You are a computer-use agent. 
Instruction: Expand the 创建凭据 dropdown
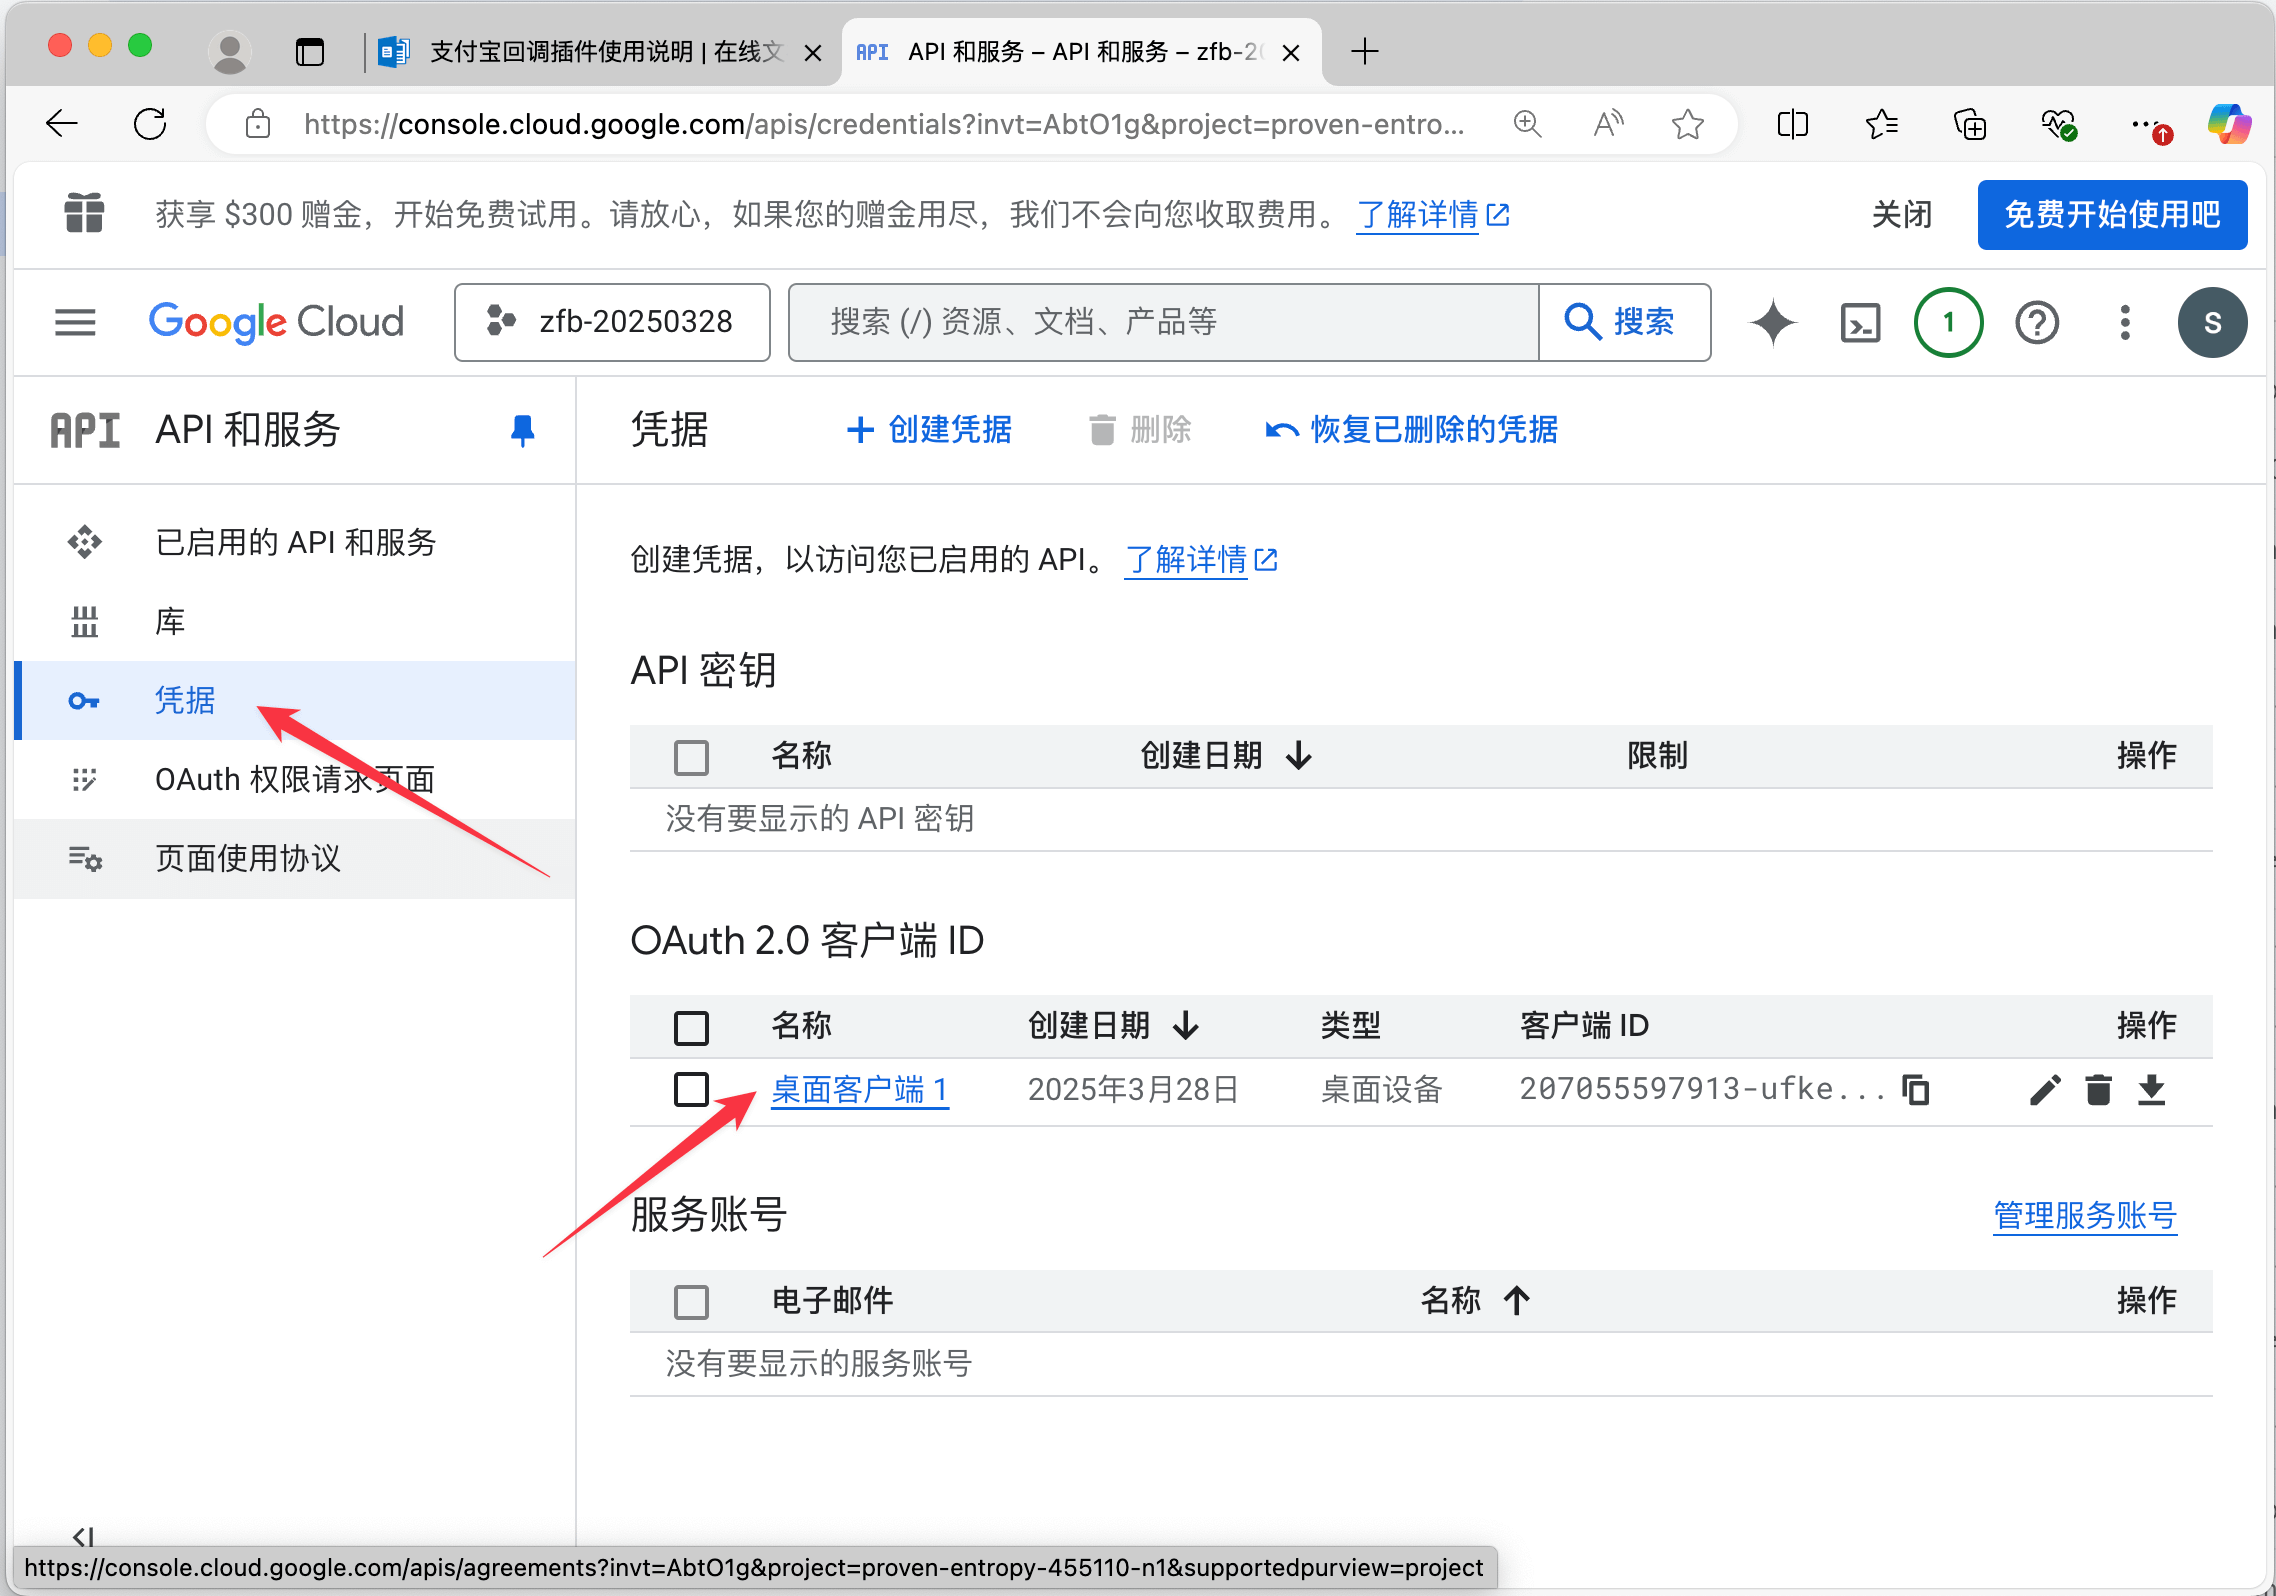coord(929,430)
